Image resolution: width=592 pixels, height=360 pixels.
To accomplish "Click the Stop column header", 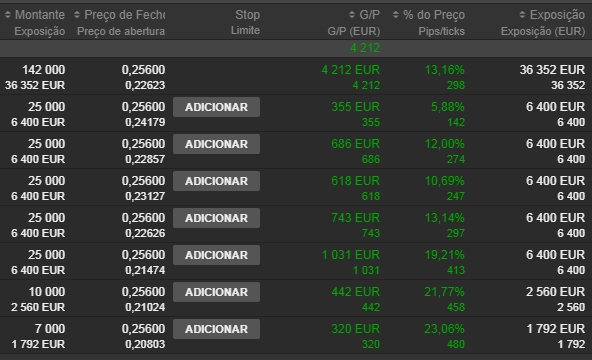I will pyautogui.click(x=247, y=15).
